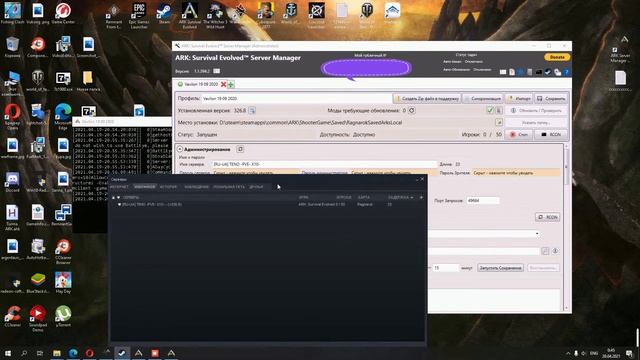640x360 pixels.
Task: Open help question mark icon in header
Action: (x=566, y=72)
